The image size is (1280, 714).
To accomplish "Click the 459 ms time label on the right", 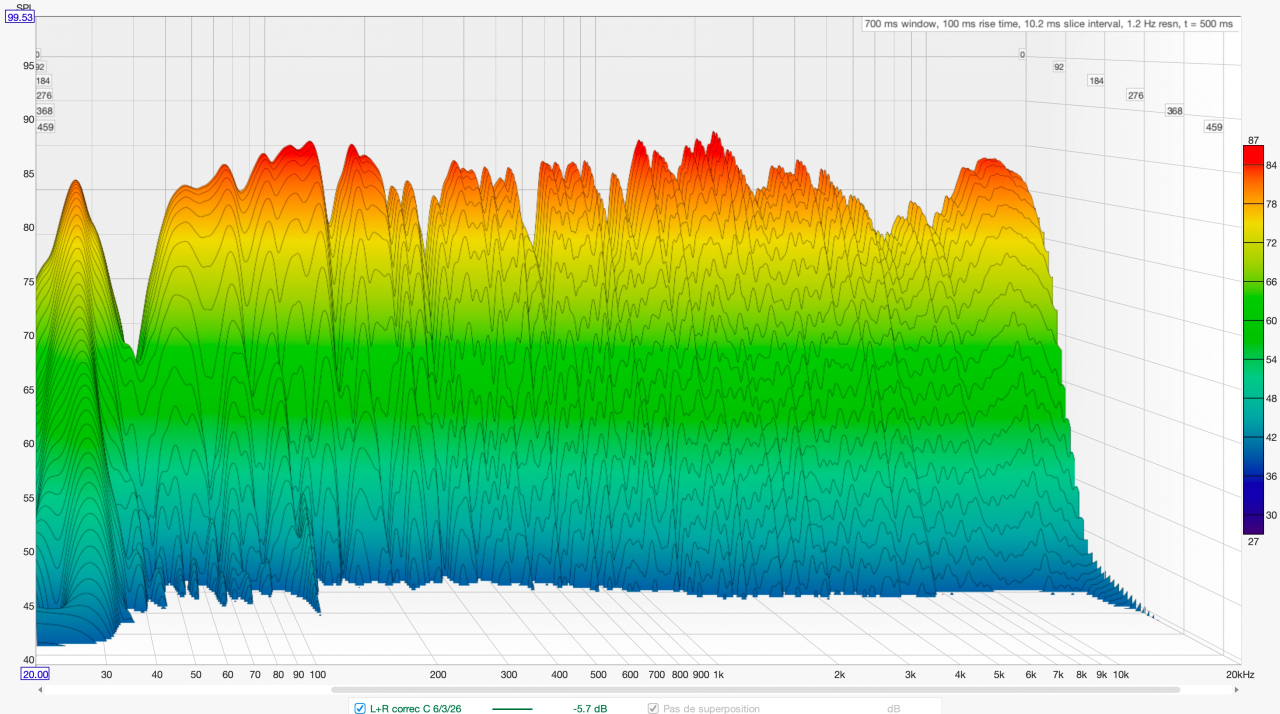I will [1214, 127].
